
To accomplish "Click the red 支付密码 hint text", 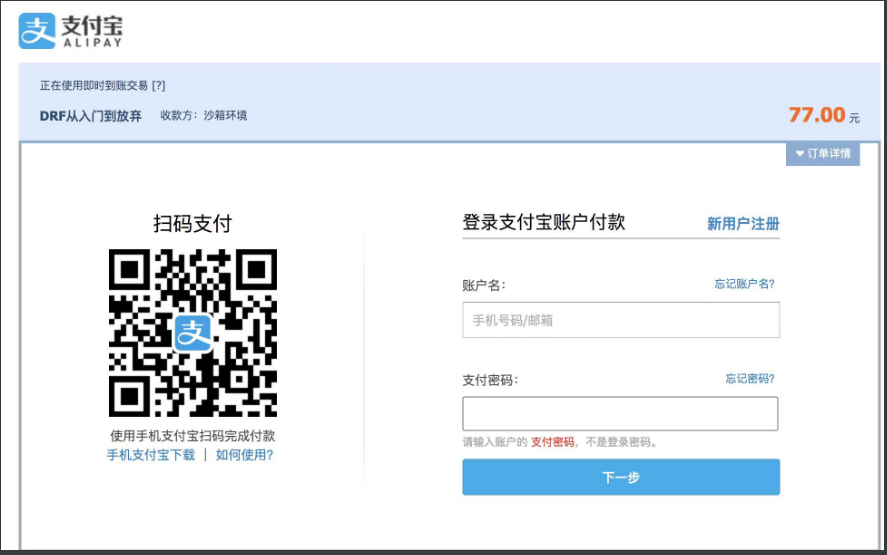I will (x=552, y=442).
